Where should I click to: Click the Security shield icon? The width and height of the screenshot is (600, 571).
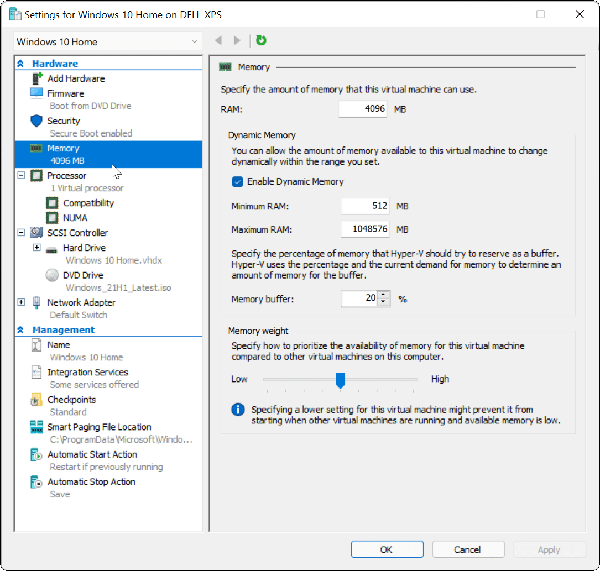36,121
